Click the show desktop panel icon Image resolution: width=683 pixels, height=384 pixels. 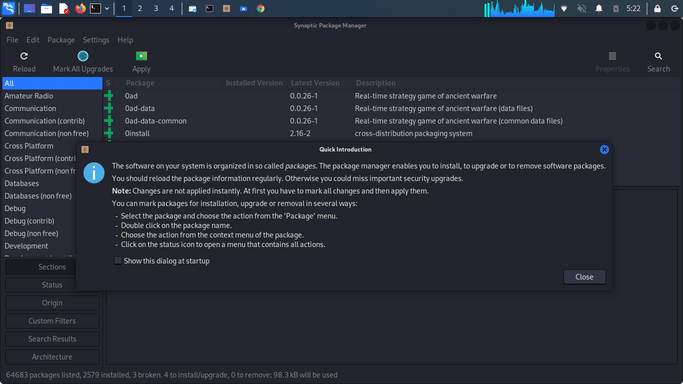pos(29,8)
